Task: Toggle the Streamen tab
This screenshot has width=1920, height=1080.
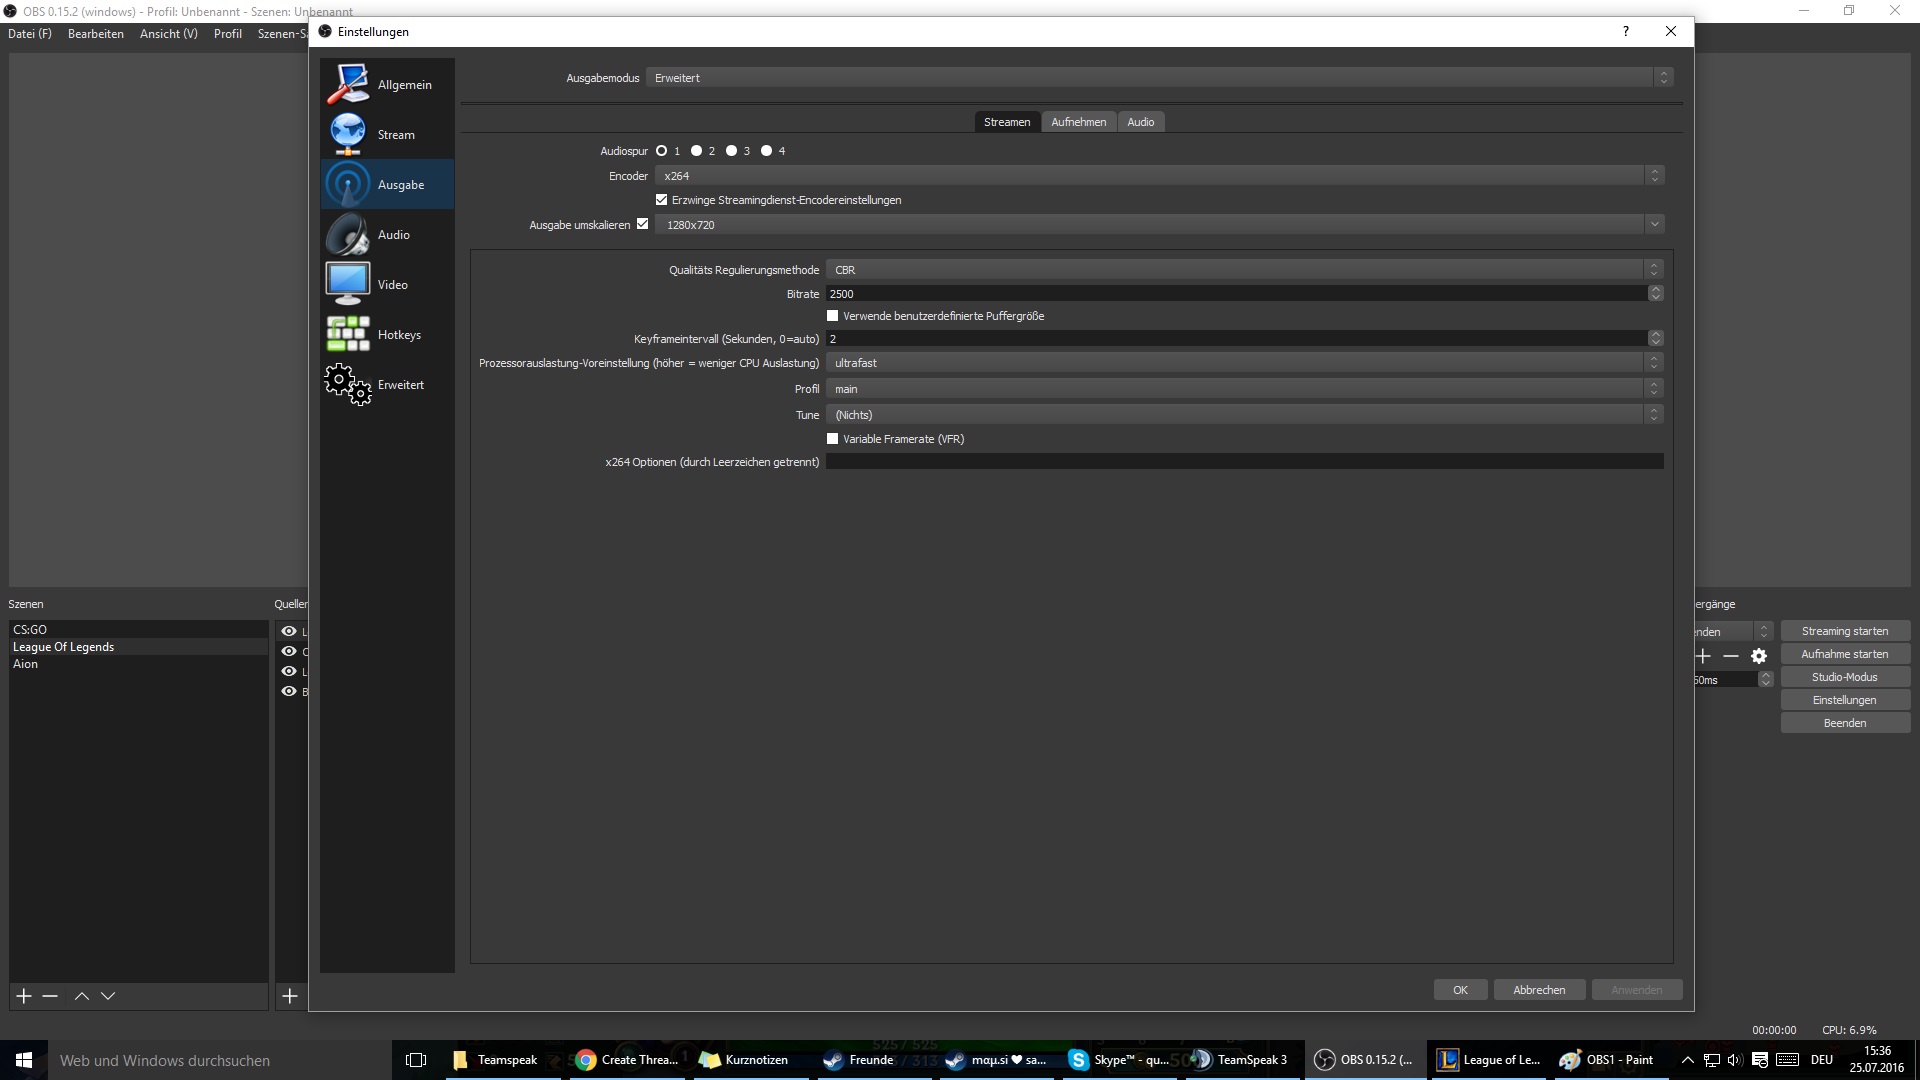Action: [x=1007, y=121]
